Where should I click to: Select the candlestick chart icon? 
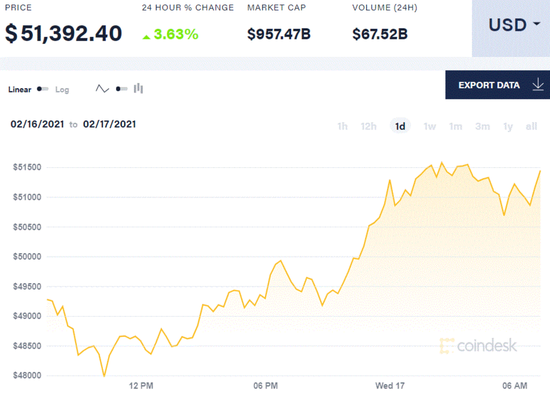pos(138,88)
